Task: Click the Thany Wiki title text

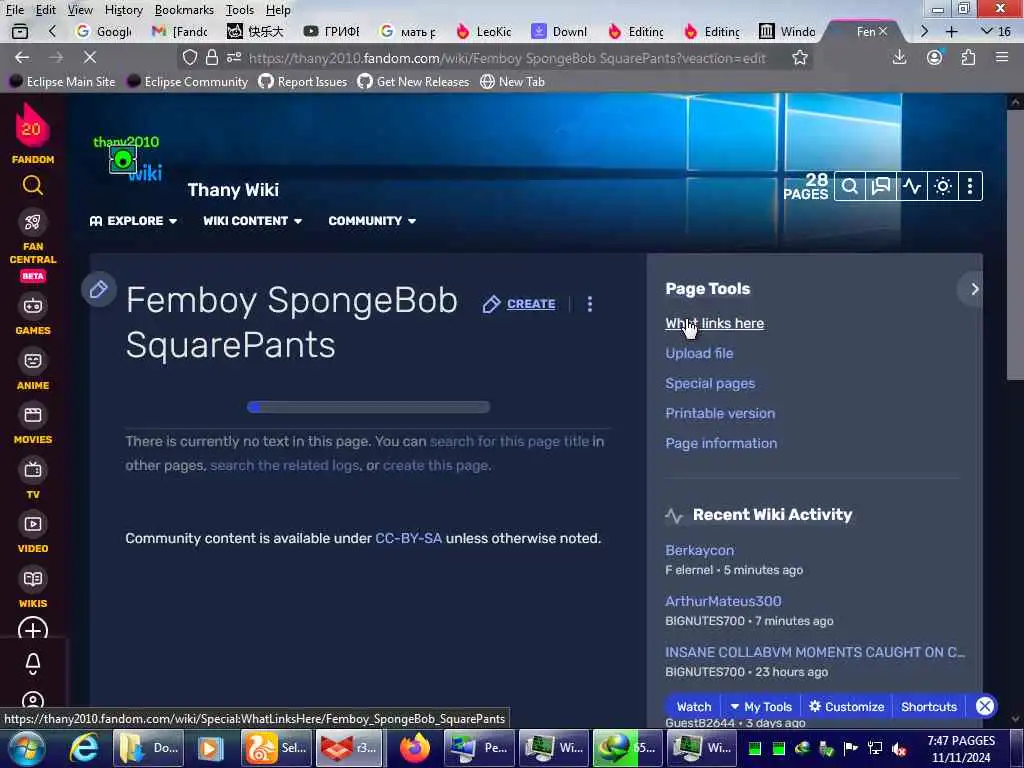Action: (233, 190)
